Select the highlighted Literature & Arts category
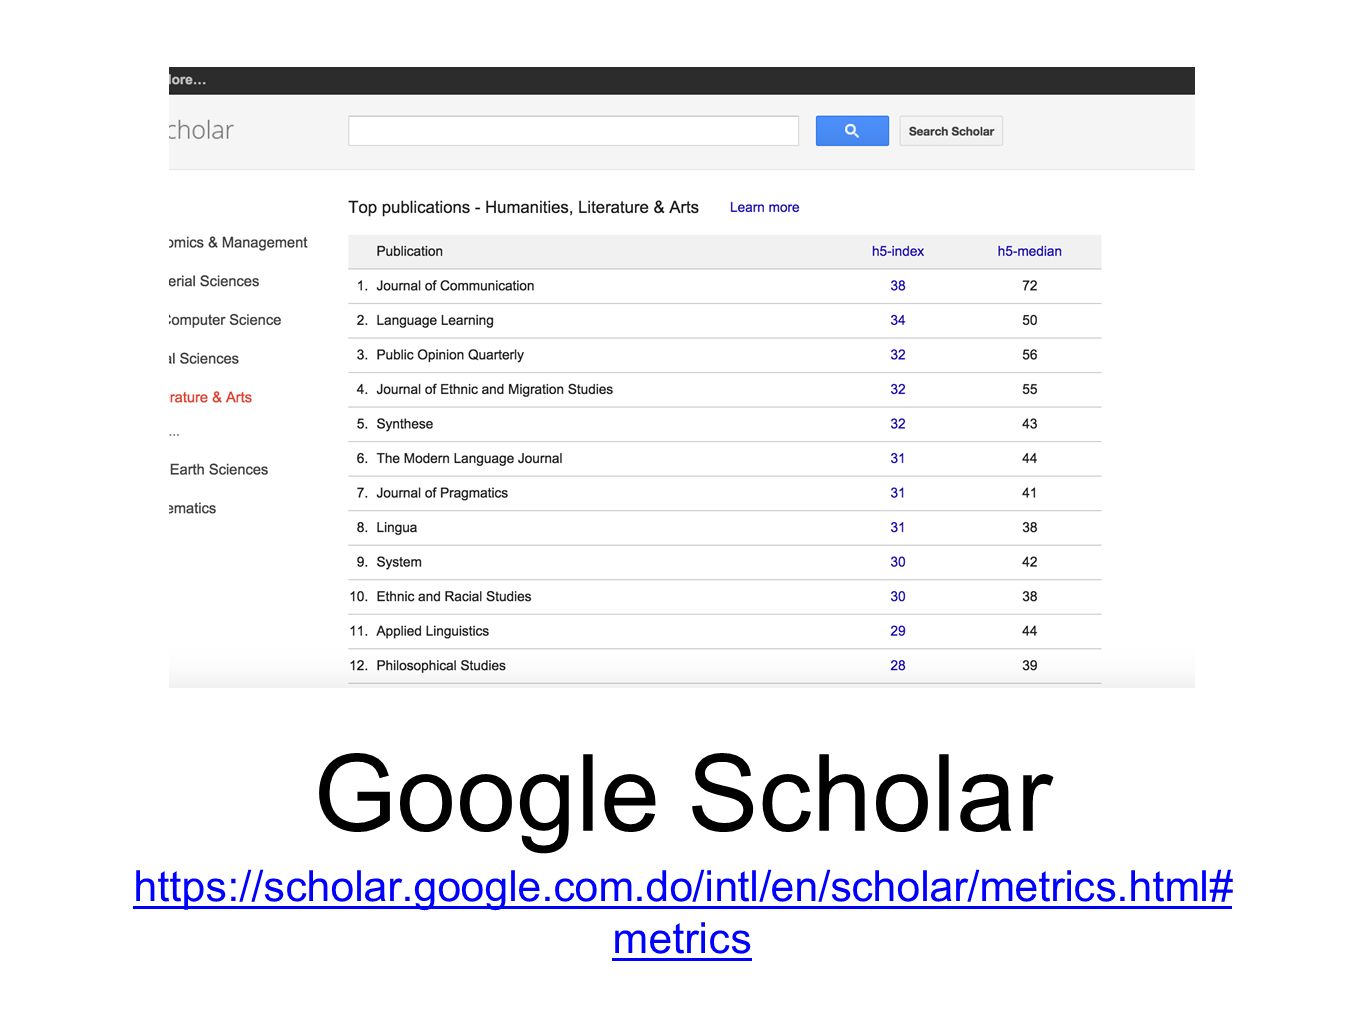The height and width of the screenshot is (1024, 1365). tap(210, 397)
